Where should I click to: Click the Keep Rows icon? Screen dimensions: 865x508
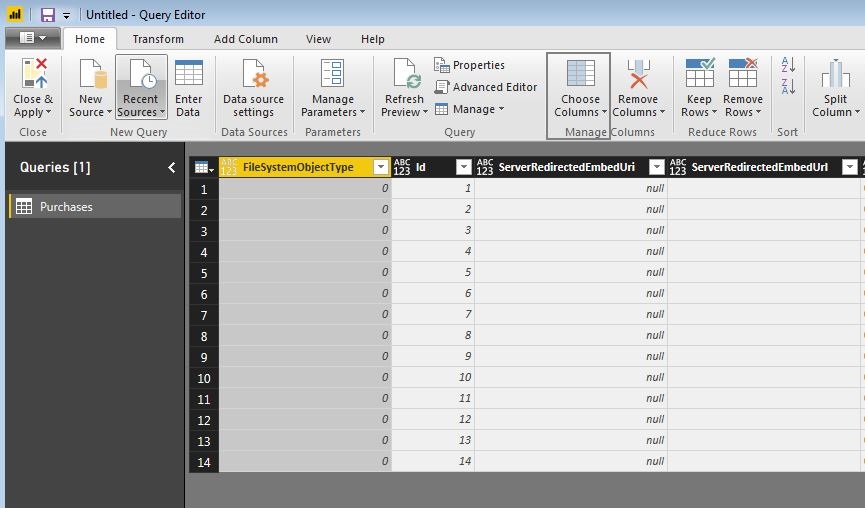(699, 76)
